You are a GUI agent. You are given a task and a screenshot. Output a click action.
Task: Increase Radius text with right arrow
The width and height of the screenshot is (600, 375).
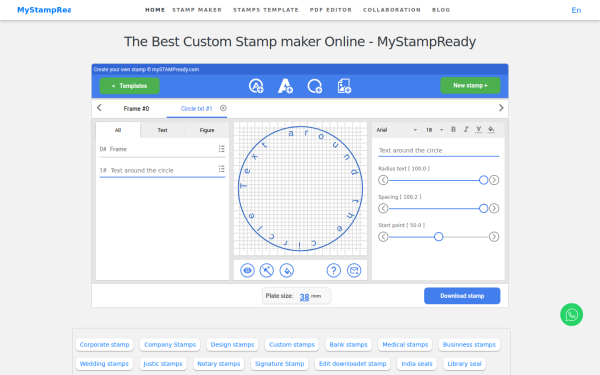coord(494,180)
